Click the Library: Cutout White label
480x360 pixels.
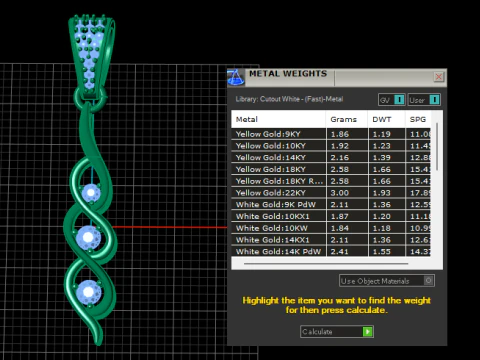pos(289,99)
